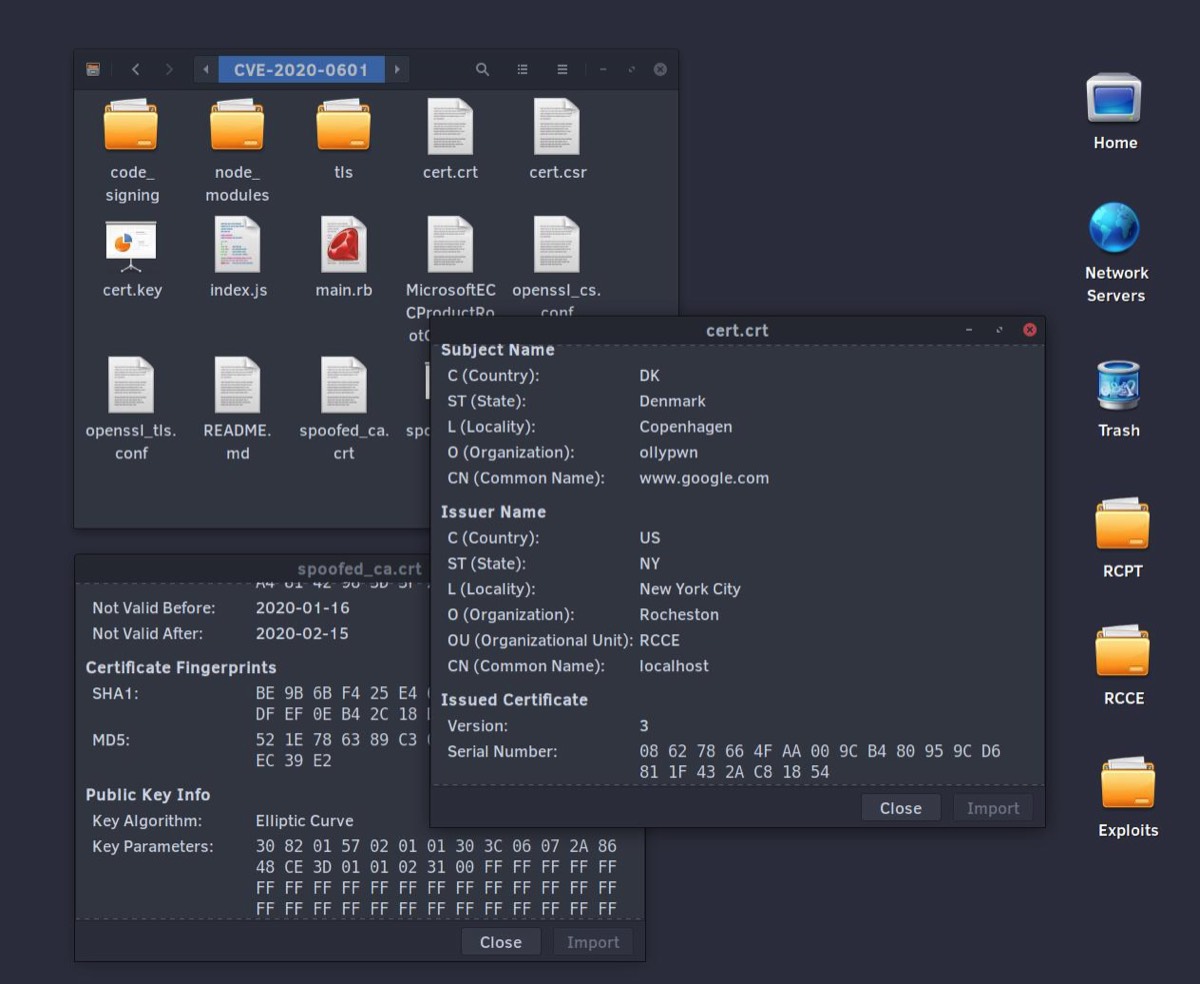Open the Exploits folder on desktop

point(1127,785)
